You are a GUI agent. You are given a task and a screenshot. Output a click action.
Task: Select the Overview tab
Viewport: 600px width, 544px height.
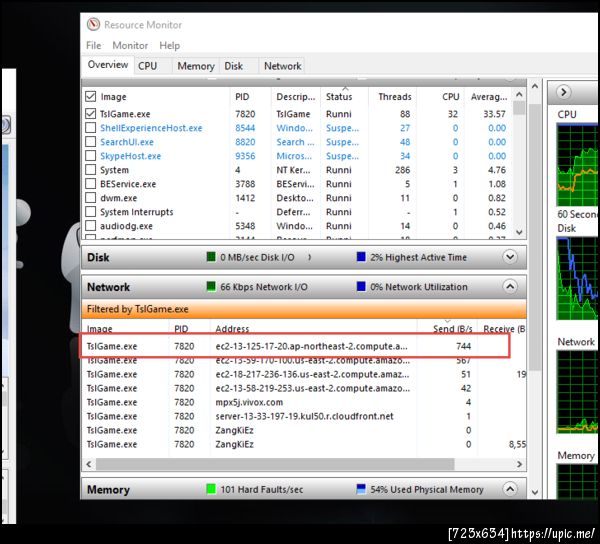108,65
